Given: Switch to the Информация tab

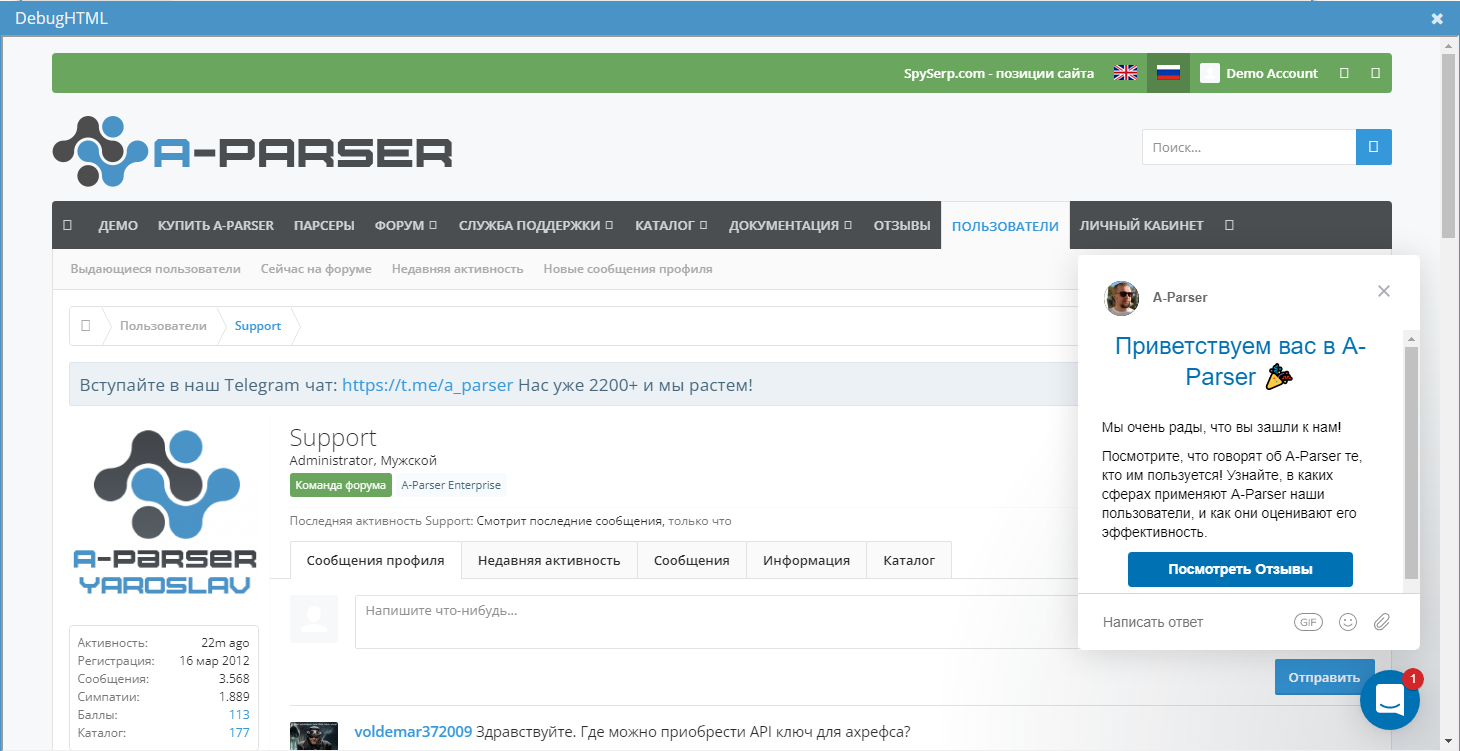Looking at the screenshot, I should [806, 560].
